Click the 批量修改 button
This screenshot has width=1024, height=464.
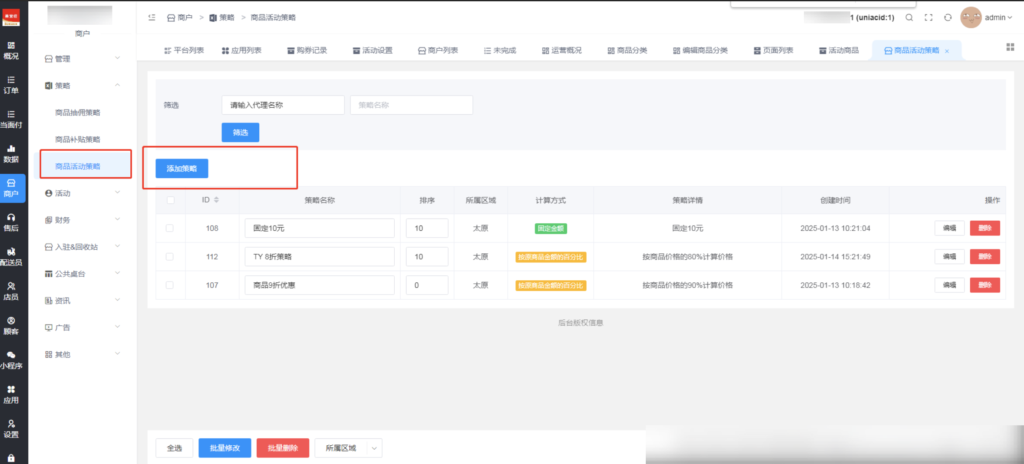[x=225, y=448]
